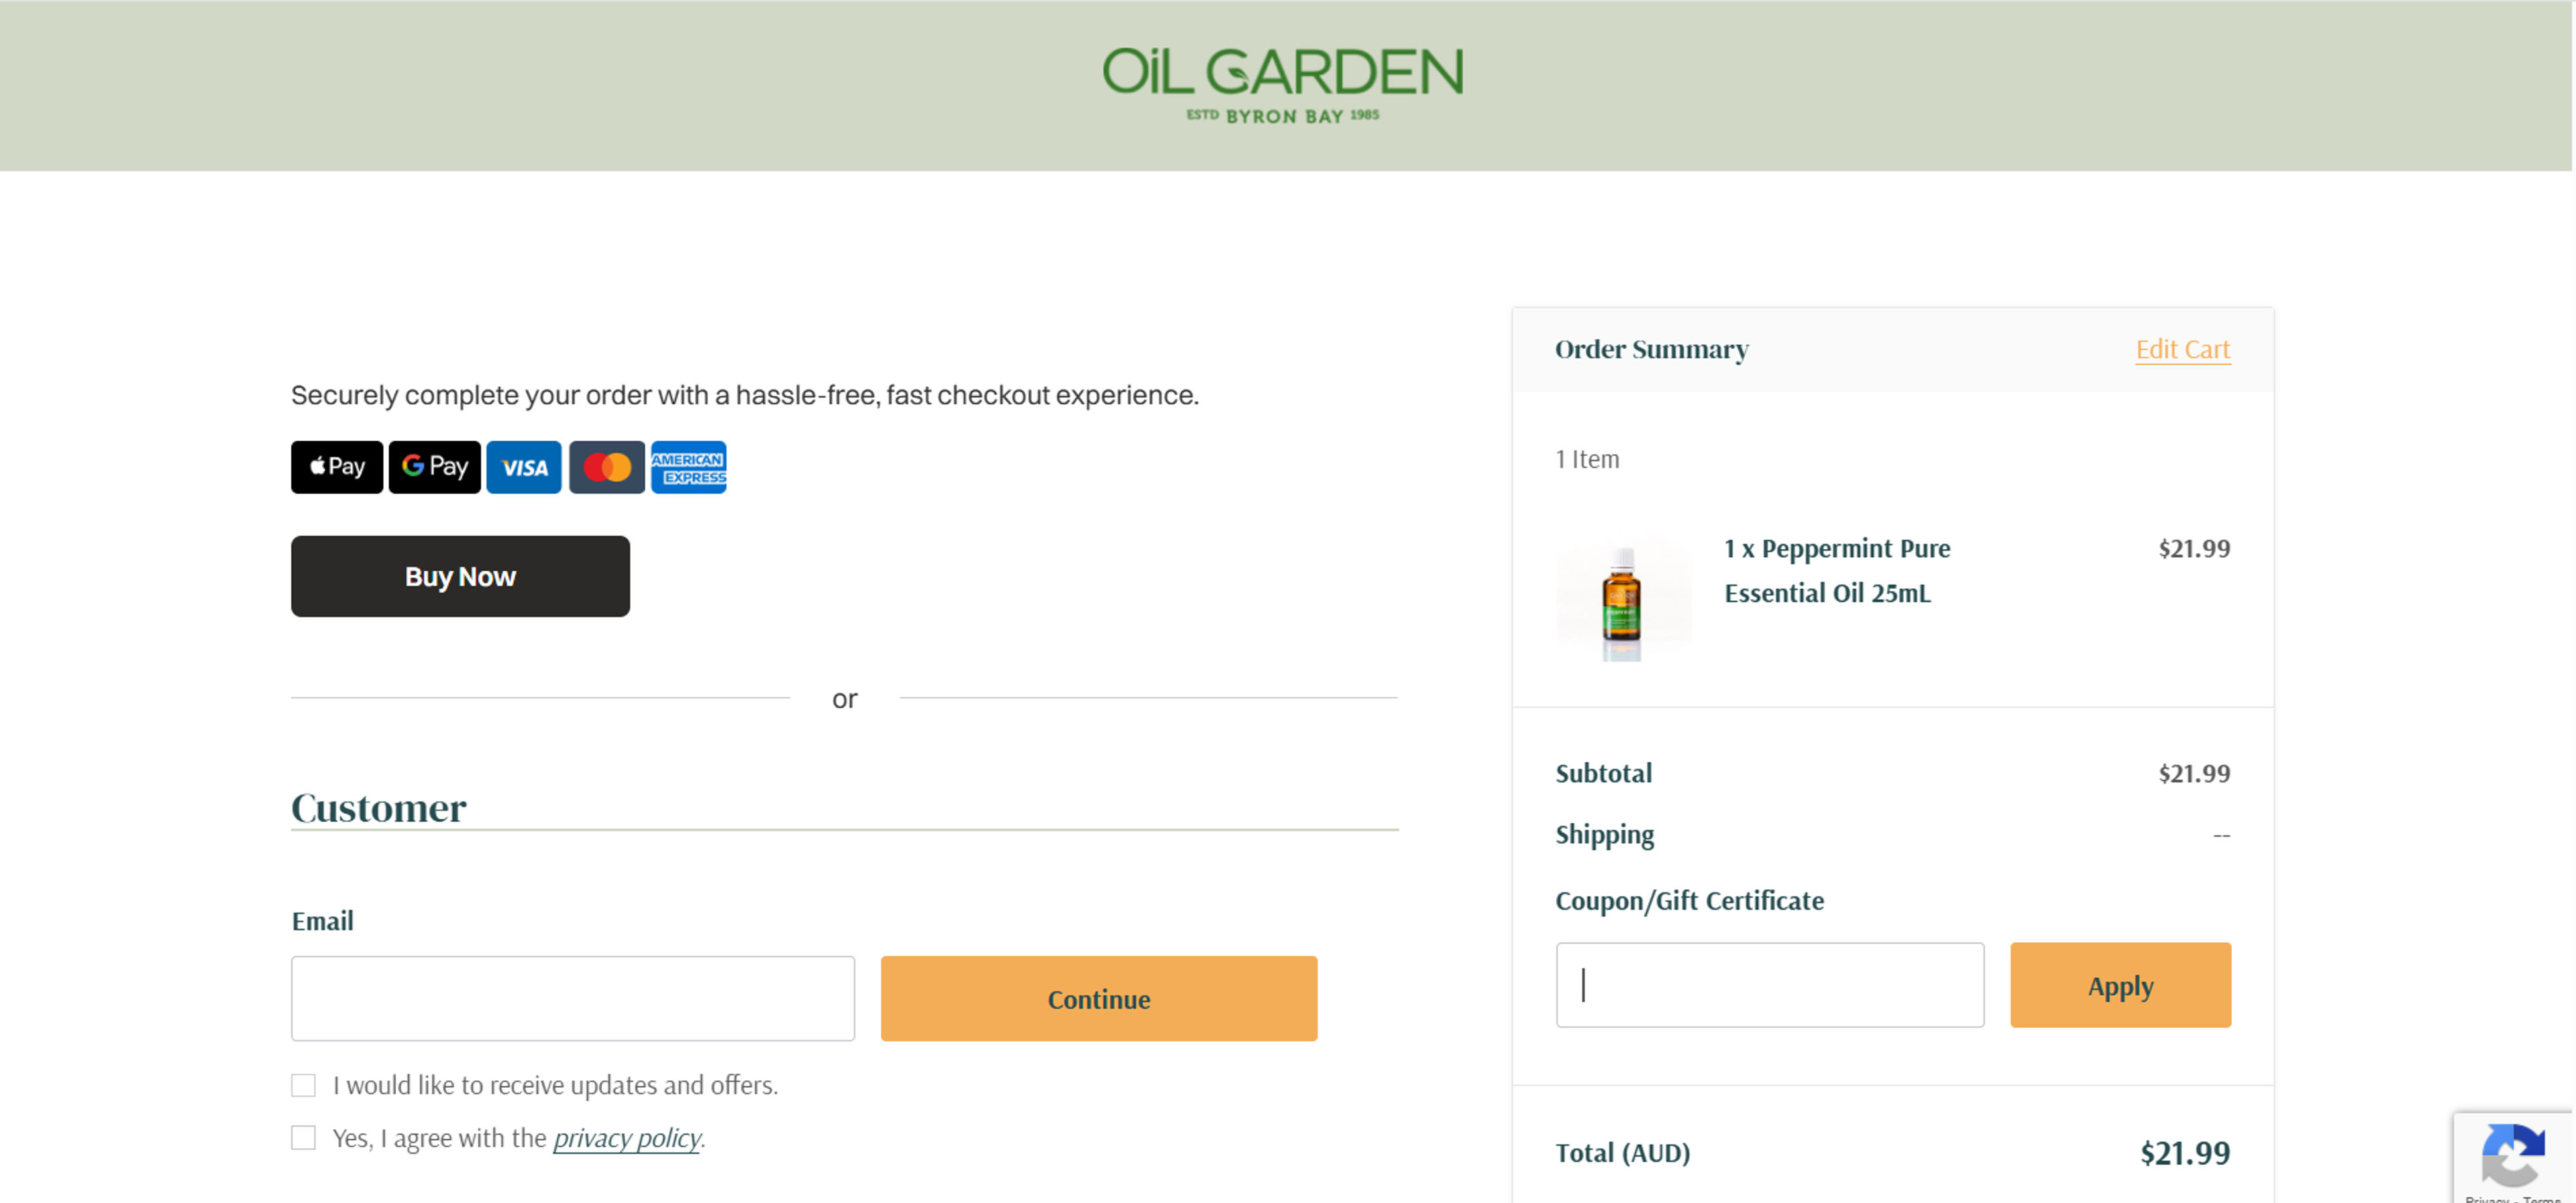Tick the privacy policy agreement checkbox
Viewport: 2576px width, 1203px height.
point(303,1138)
